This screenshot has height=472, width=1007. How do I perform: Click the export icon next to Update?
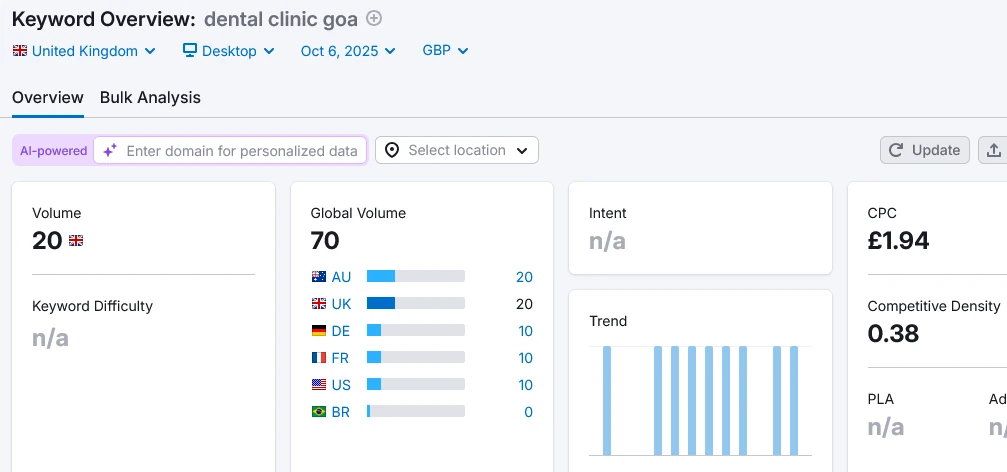(x=993, y=150)
